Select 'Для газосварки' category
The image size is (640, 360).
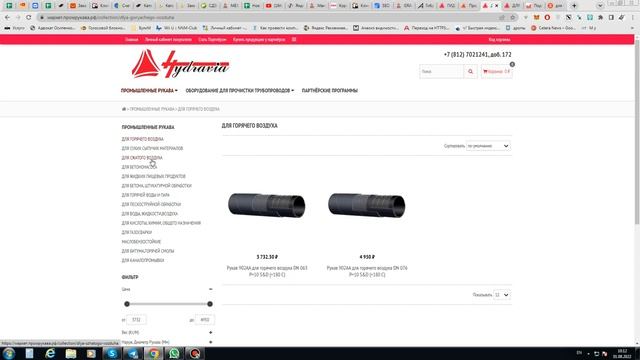pyautogui.click(x=136, y=233)
